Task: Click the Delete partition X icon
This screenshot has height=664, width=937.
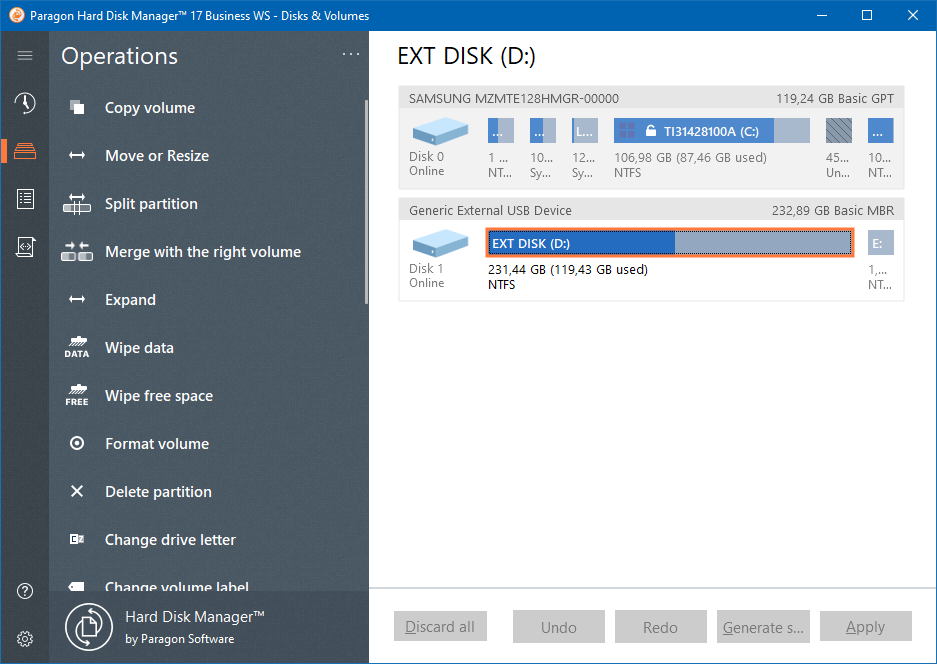Action: [x=77, y=491]
